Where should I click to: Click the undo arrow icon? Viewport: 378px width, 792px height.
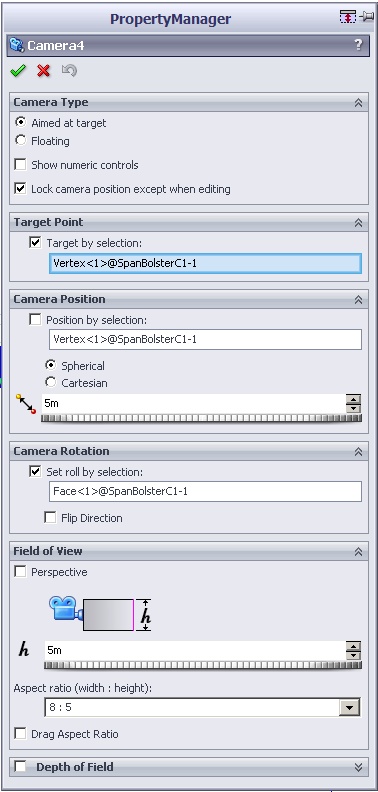69,71
